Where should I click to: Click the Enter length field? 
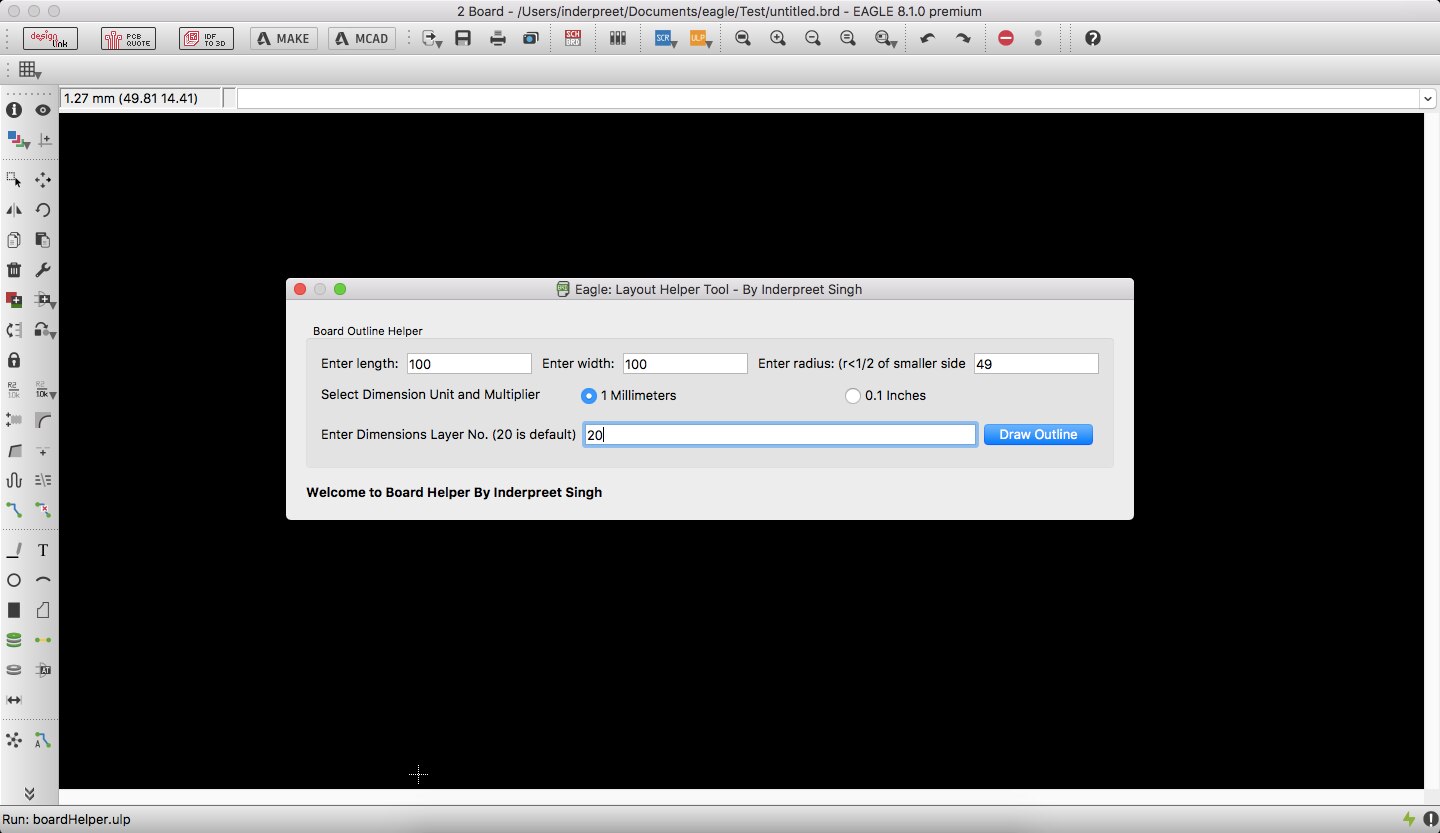coord(469,364)
